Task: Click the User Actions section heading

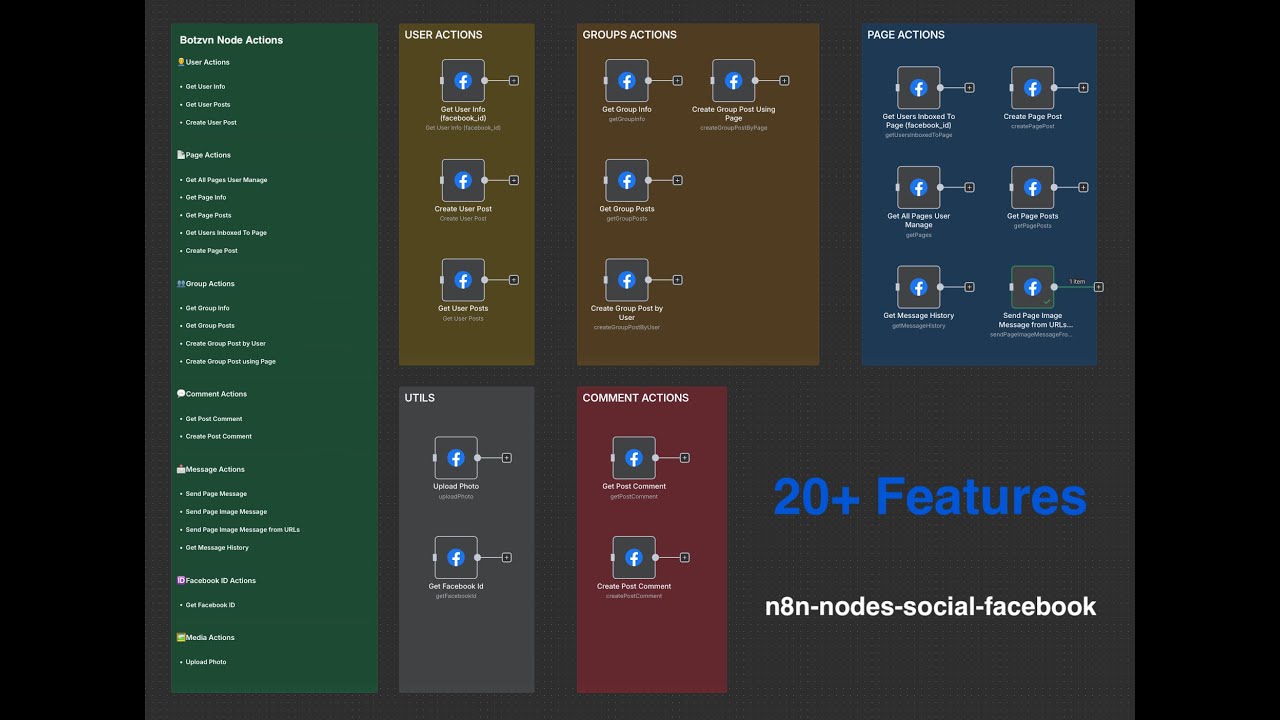Action: (203, 62)
